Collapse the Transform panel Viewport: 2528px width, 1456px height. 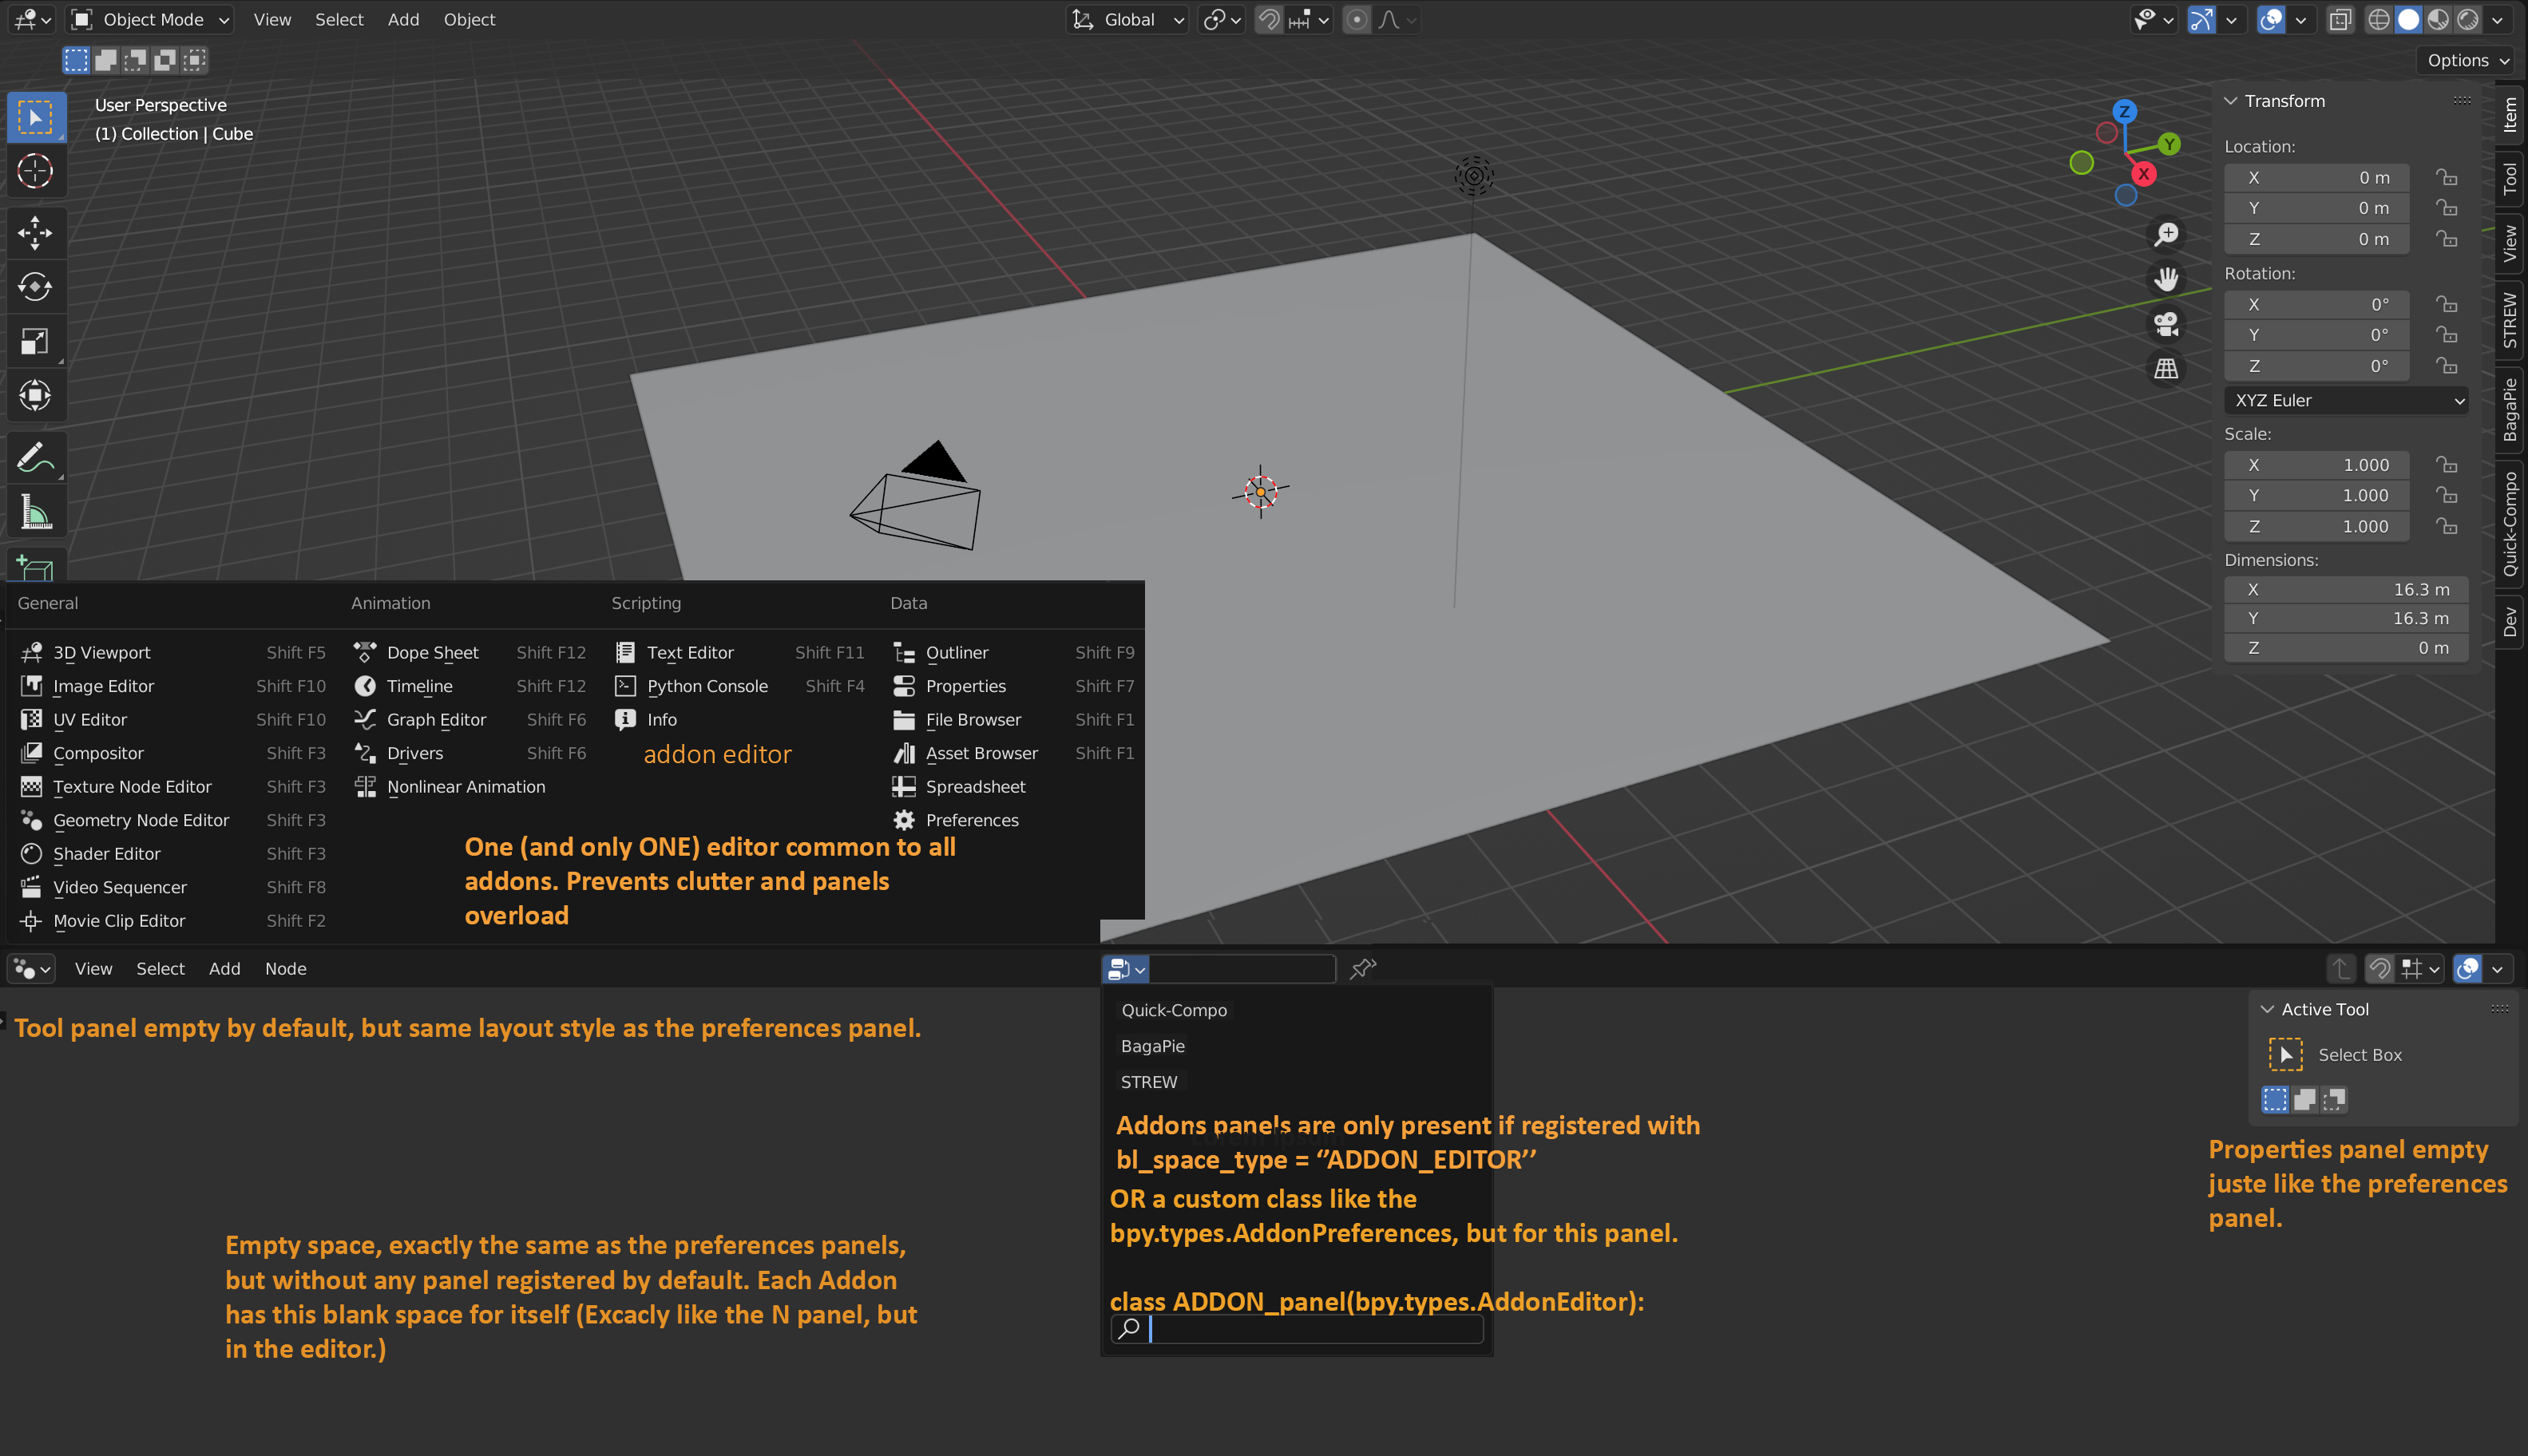click(2230, 101)
